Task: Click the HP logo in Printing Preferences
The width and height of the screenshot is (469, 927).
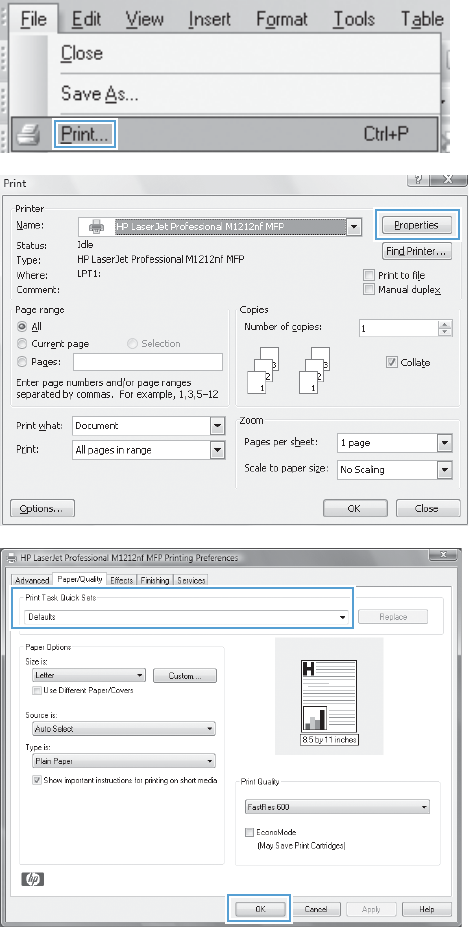Action: 35,879
